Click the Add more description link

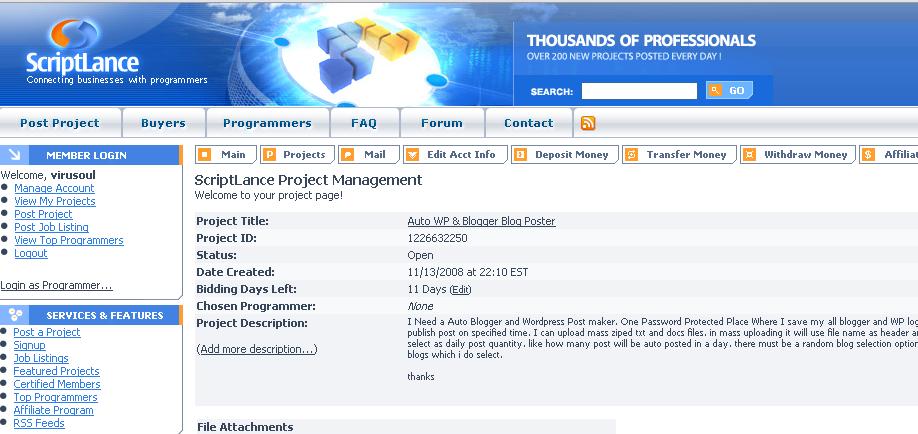point(257,349)
